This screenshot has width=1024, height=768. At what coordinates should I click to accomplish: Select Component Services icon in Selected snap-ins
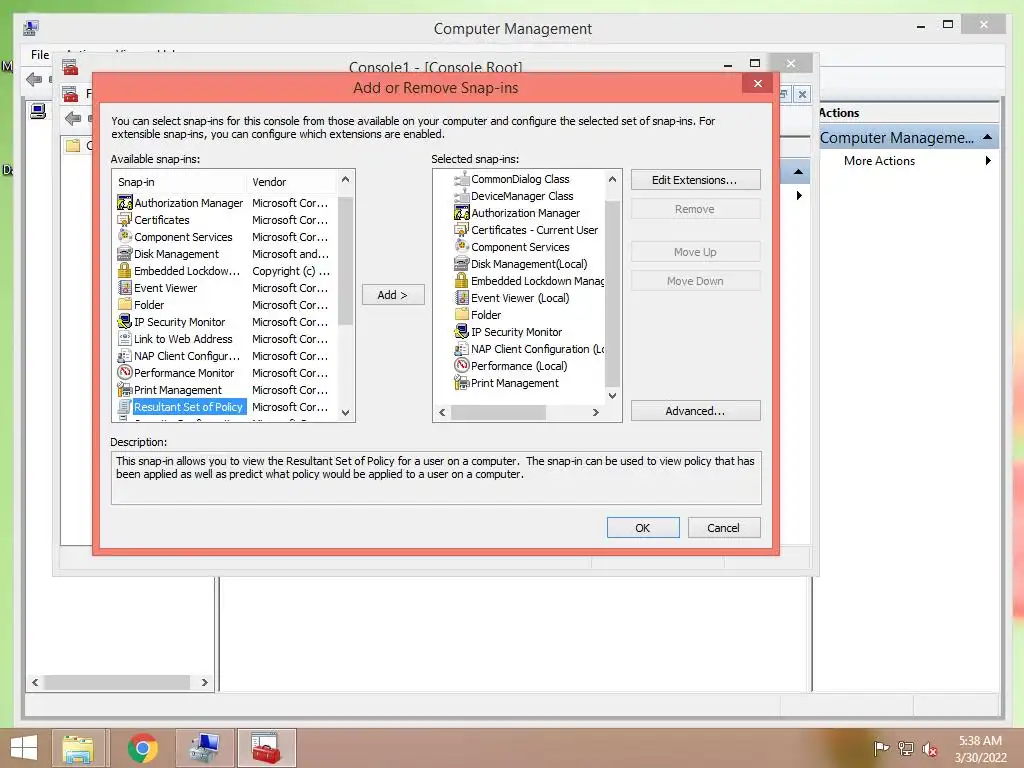pyautogui.click(x=462, y=247)
